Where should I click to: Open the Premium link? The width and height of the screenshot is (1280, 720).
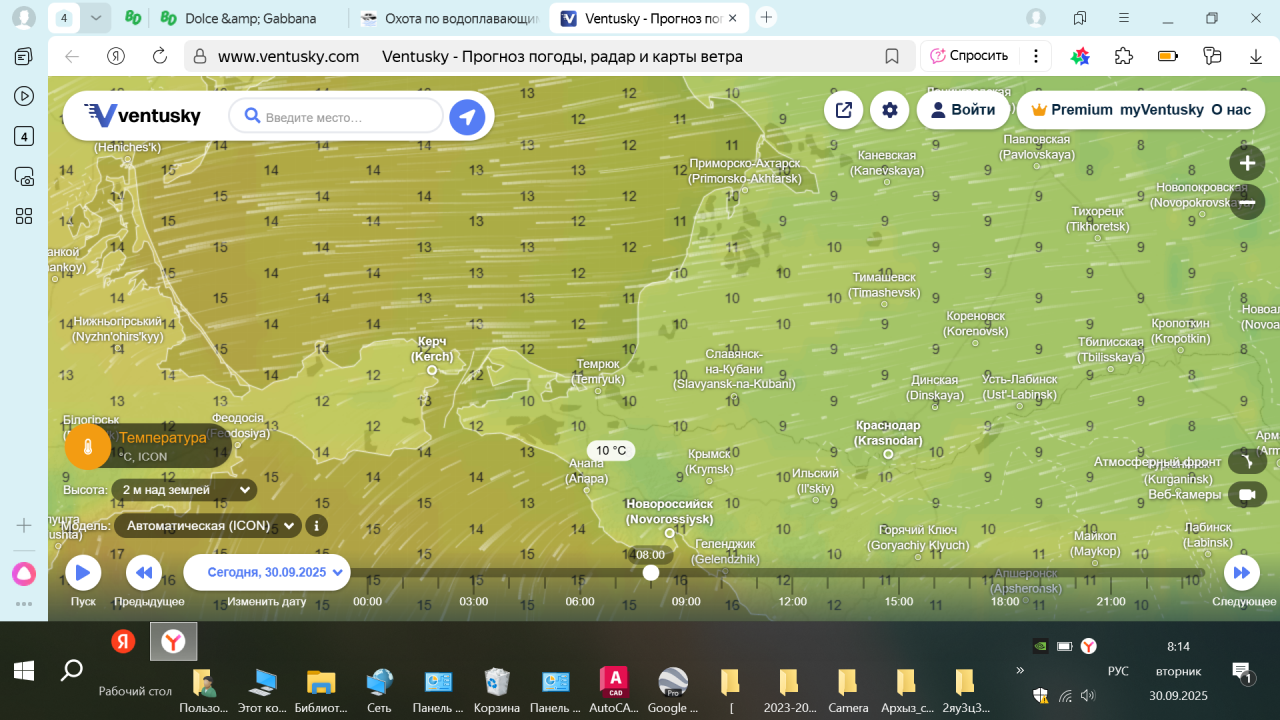pos(1072,110)
